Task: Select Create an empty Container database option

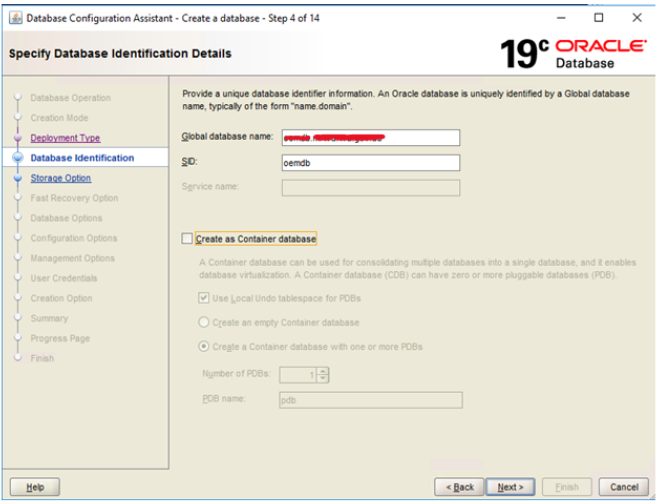Action: point(204,323)
